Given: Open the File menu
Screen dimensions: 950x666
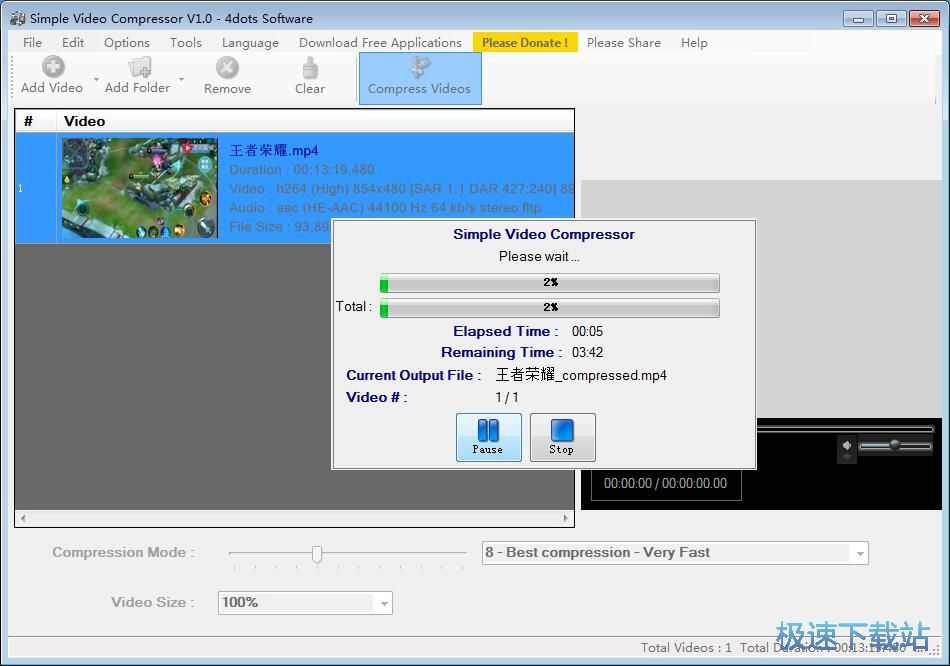Looking at the screenshot, I should tap(32, 42).
